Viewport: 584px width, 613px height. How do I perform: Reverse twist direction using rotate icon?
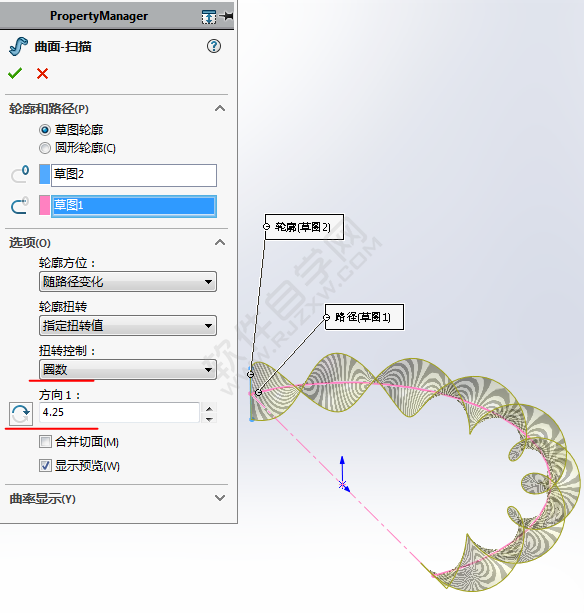coord(21,414)
